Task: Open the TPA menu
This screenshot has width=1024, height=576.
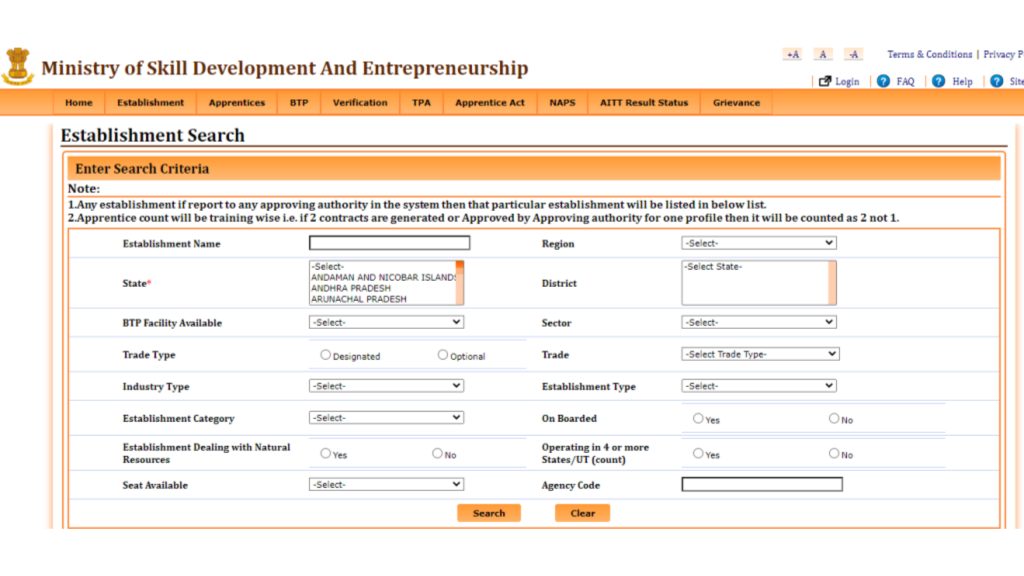Action: point(421,103)
